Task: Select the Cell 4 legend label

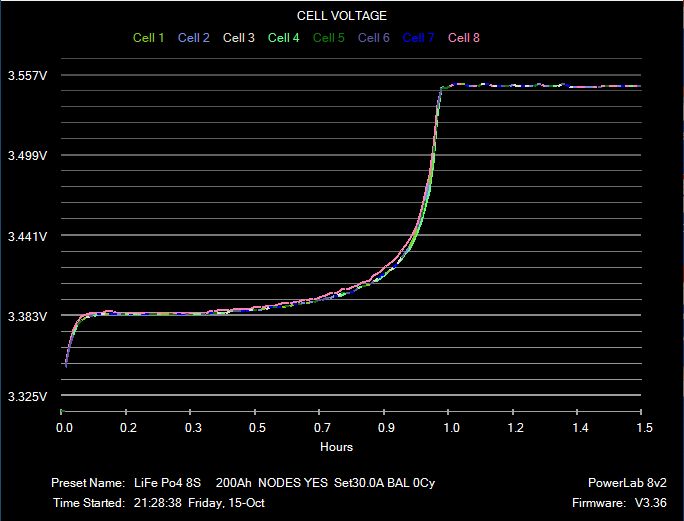Action: (283, 38)
